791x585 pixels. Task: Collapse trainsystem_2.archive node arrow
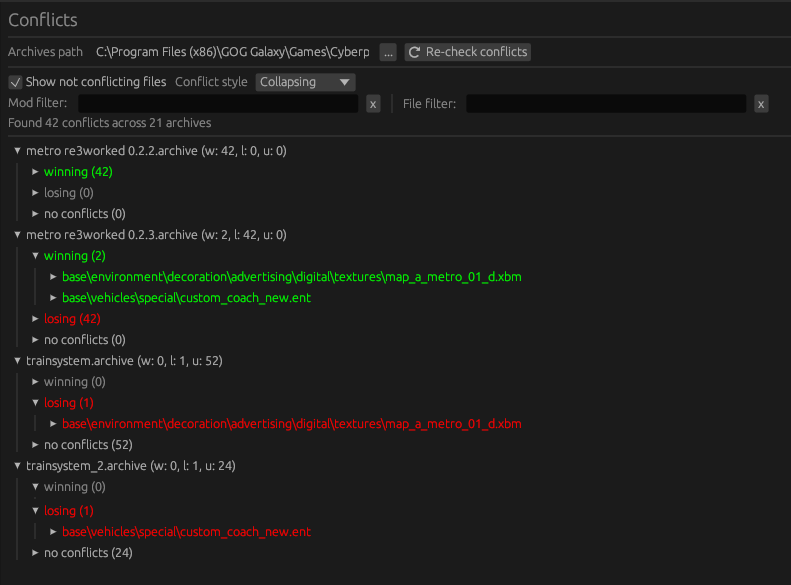pyautogui.click(x=18, y=466)
